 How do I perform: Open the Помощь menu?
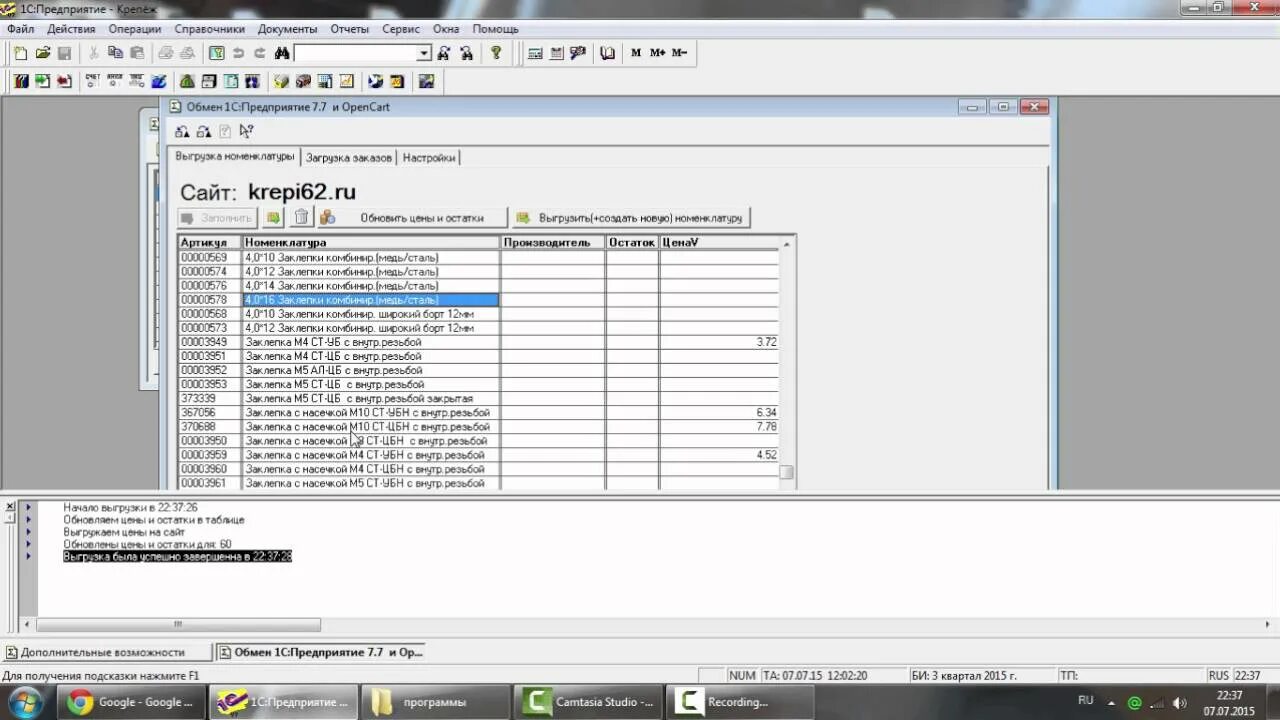tap(495, 29)
